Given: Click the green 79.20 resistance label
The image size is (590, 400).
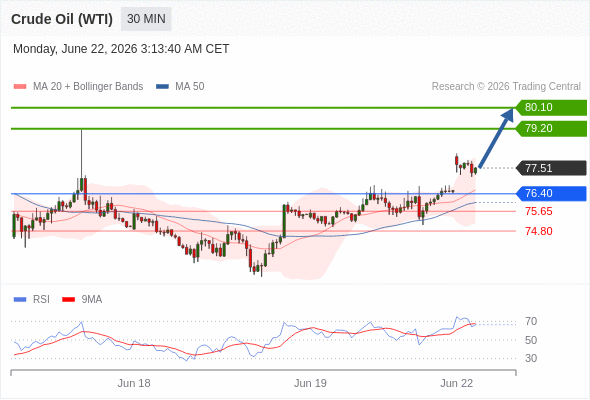Looking at the screenshot, I should click(x=551, y=128).
